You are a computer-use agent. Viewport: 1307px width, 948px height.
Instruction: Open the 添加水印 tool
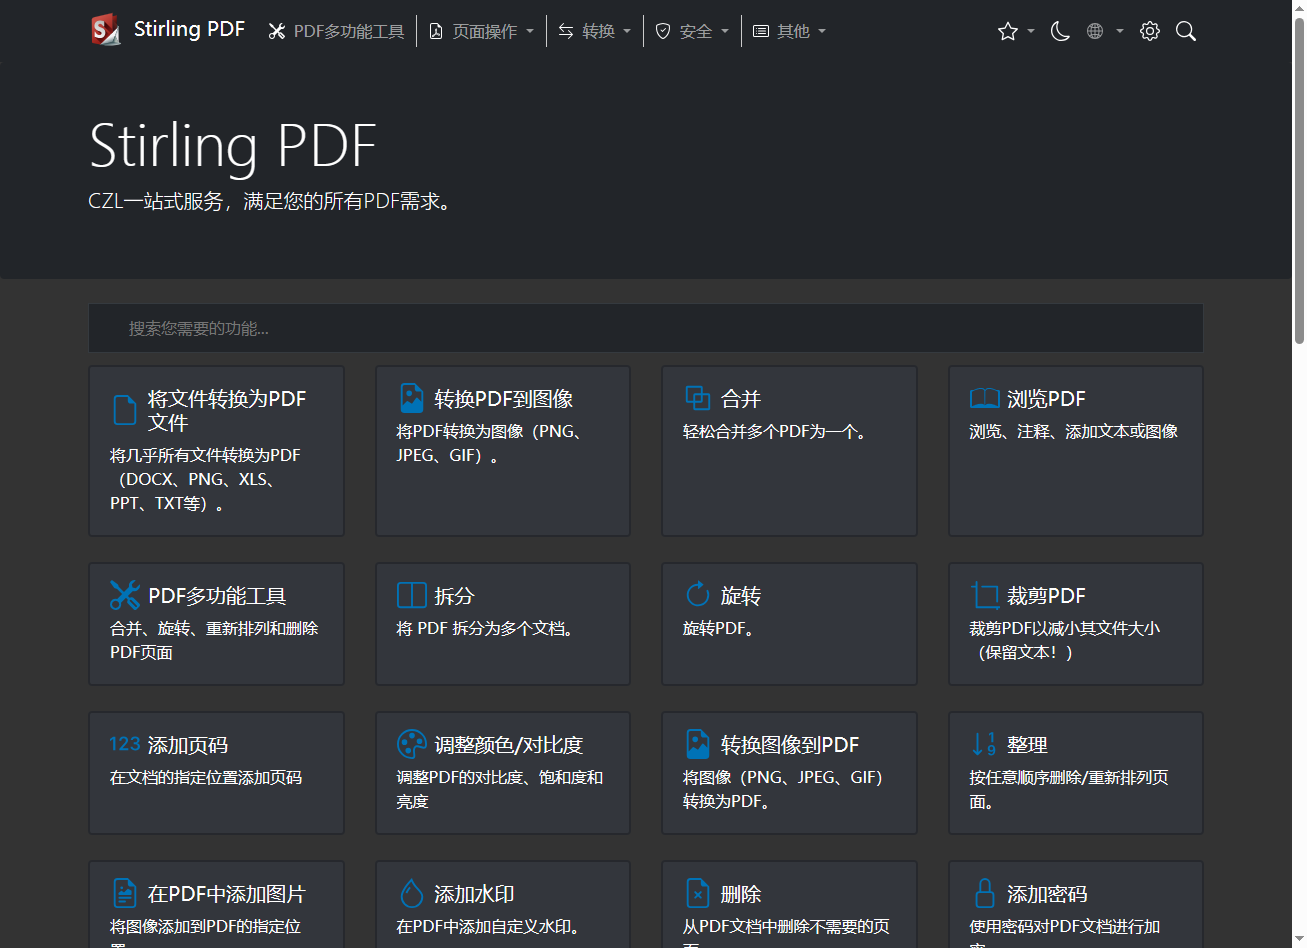click(x=474, y=894)
